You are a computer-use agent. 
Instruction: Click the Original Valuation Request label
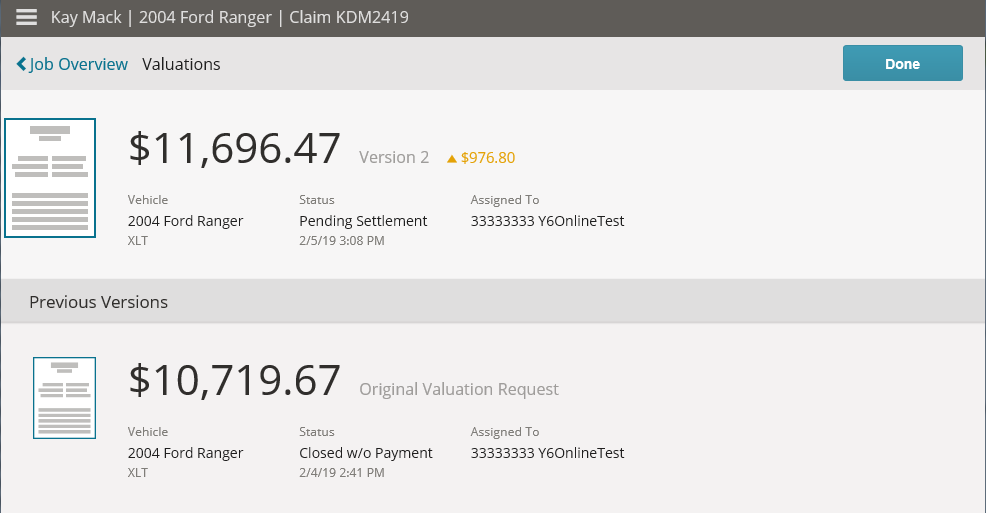click(x=458, y=390)
